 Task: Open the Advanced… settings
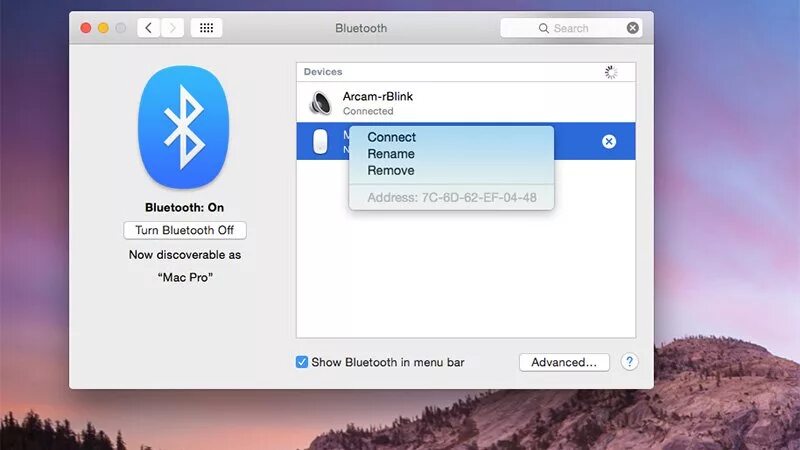(564, 362)
